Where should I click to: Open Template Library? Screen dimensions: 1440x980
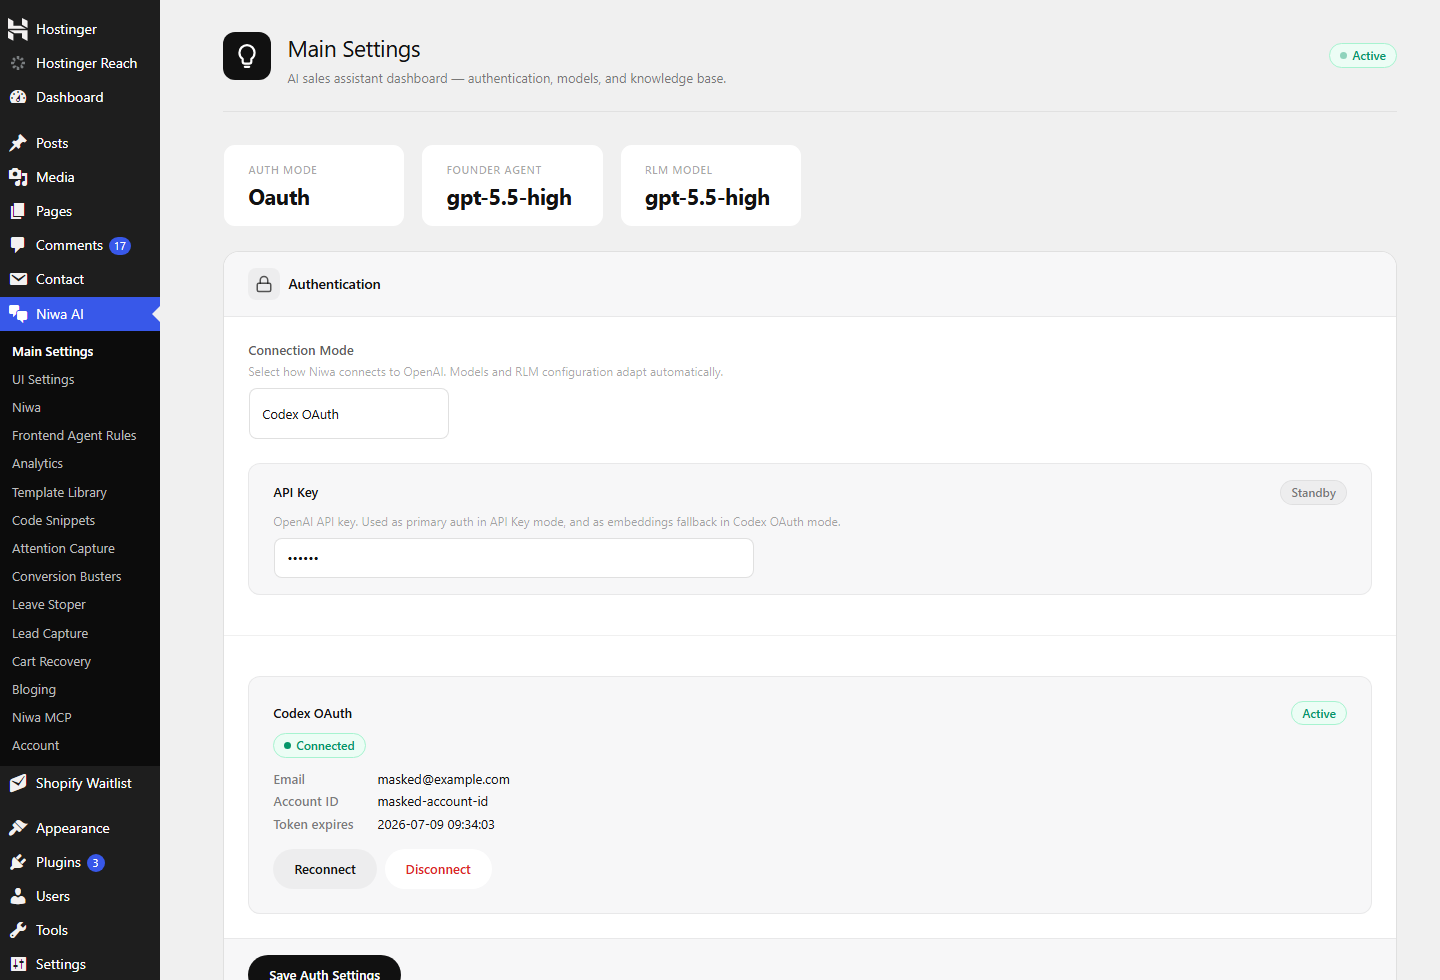click(x=59, y=492)
